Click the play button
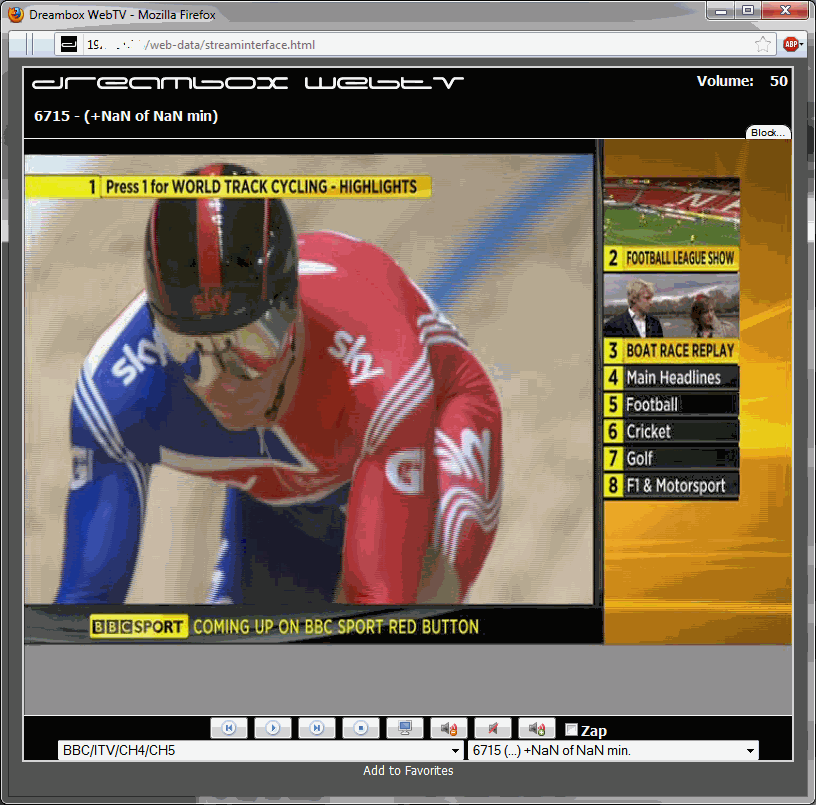Screen dimensions: 816x805 click(x=273, y=727)
